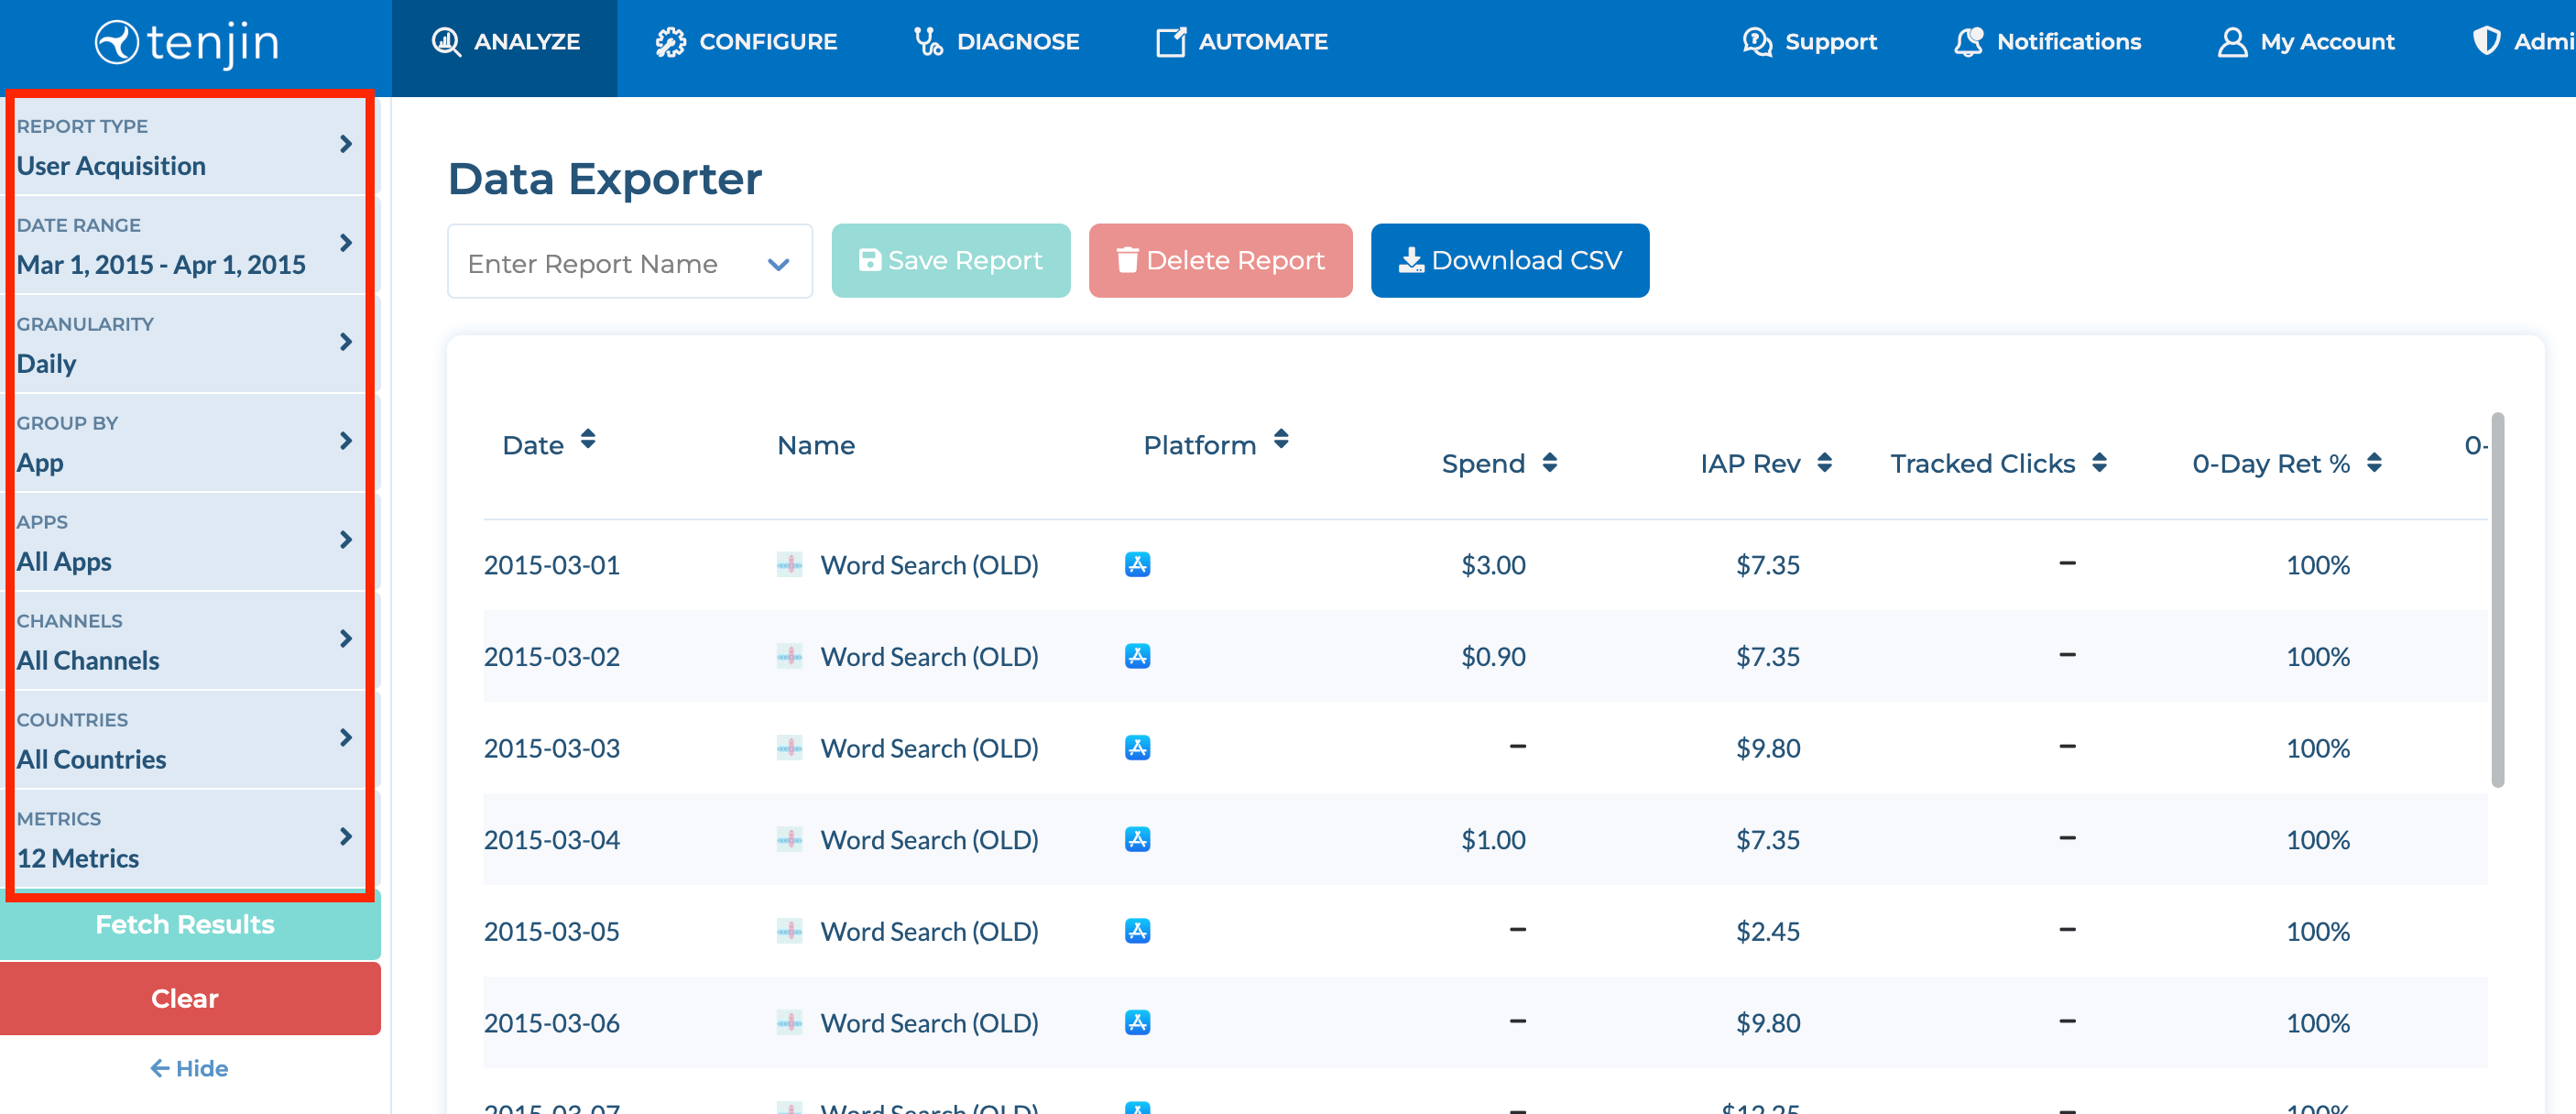Sort table by Tracked Clicks arrows
Image resolution: width=2576 pixels, height=1114 pixels.
click(x=2100, y=462)
